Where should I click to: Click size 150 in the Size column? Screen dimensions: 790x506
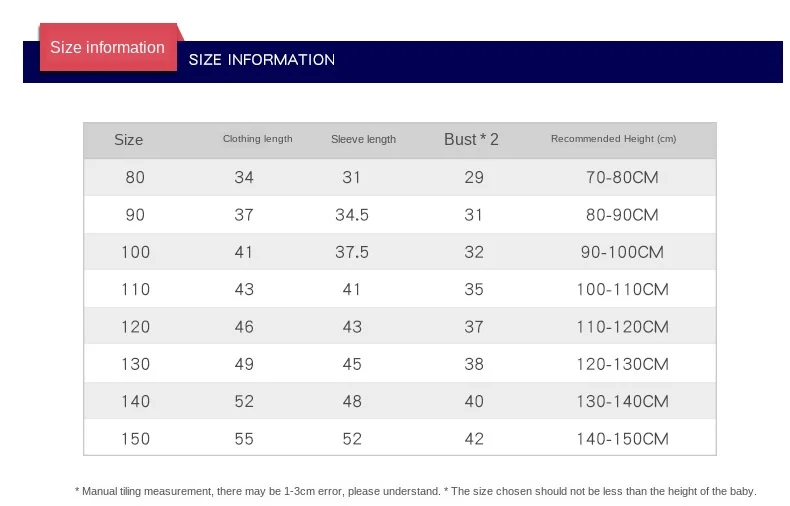135,438
